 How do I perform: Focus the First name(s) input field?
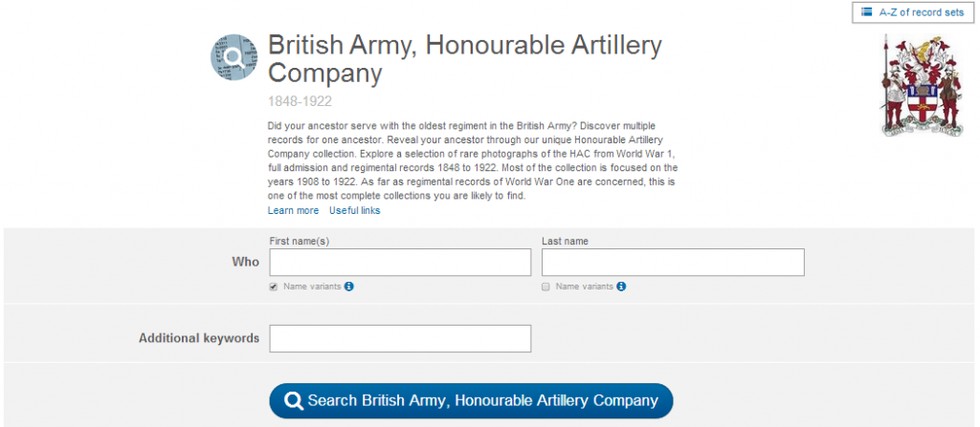(x=400, y=262)
